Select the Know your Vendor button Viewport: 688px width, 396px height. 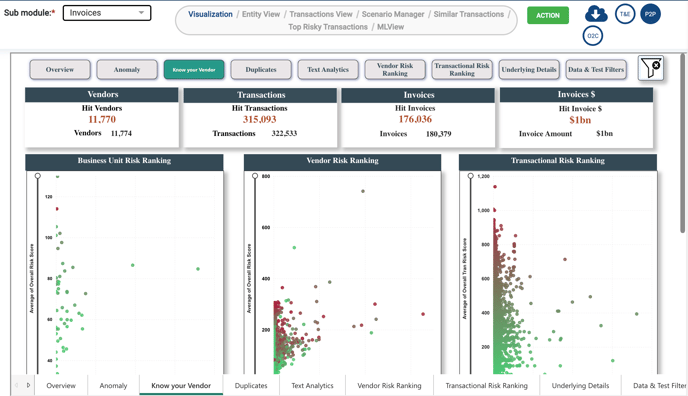pos(194,69)
